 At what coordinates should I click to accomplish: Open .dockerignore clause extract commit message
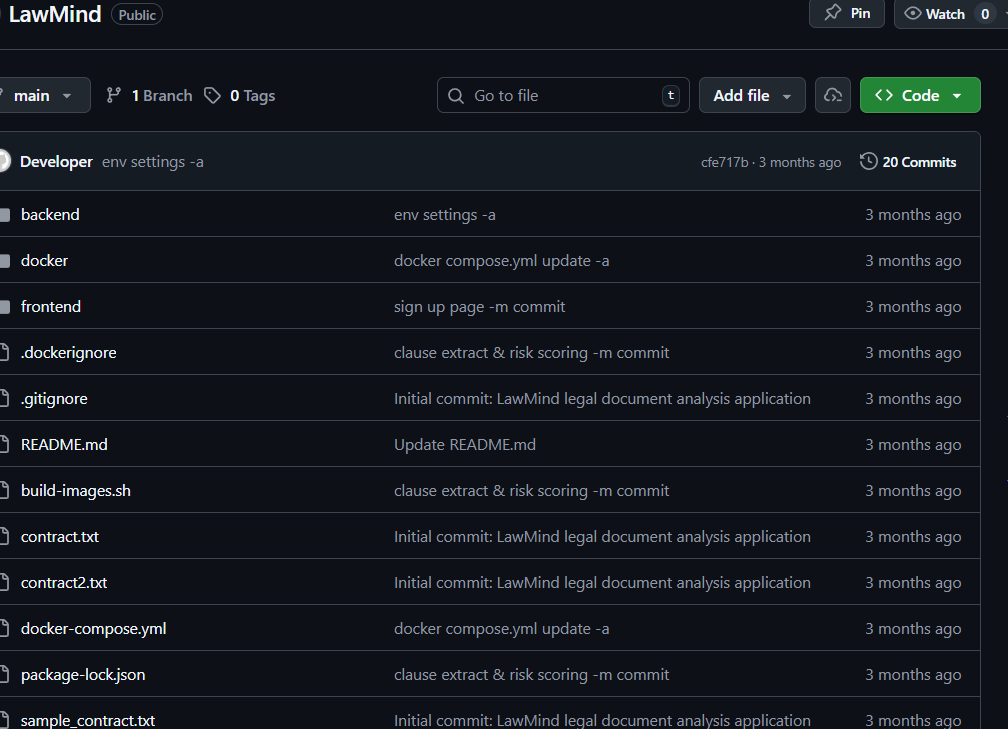click(532, 352)
